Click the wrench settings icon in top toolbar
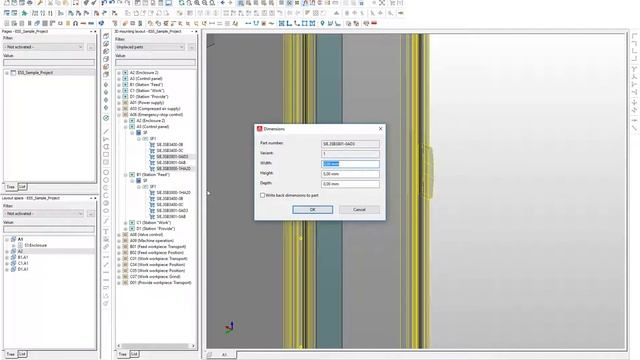 40,3
